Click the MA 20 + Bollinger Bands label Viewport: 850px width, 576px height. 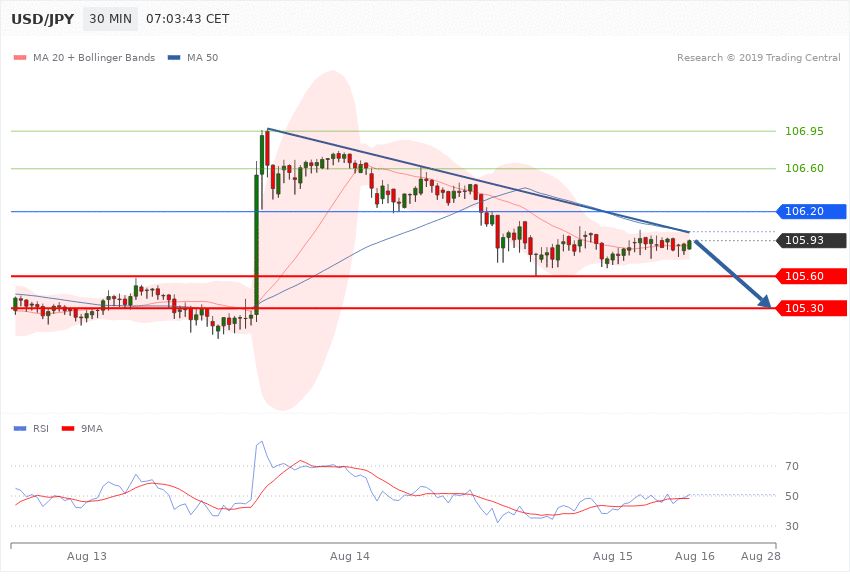pos(94,57)
